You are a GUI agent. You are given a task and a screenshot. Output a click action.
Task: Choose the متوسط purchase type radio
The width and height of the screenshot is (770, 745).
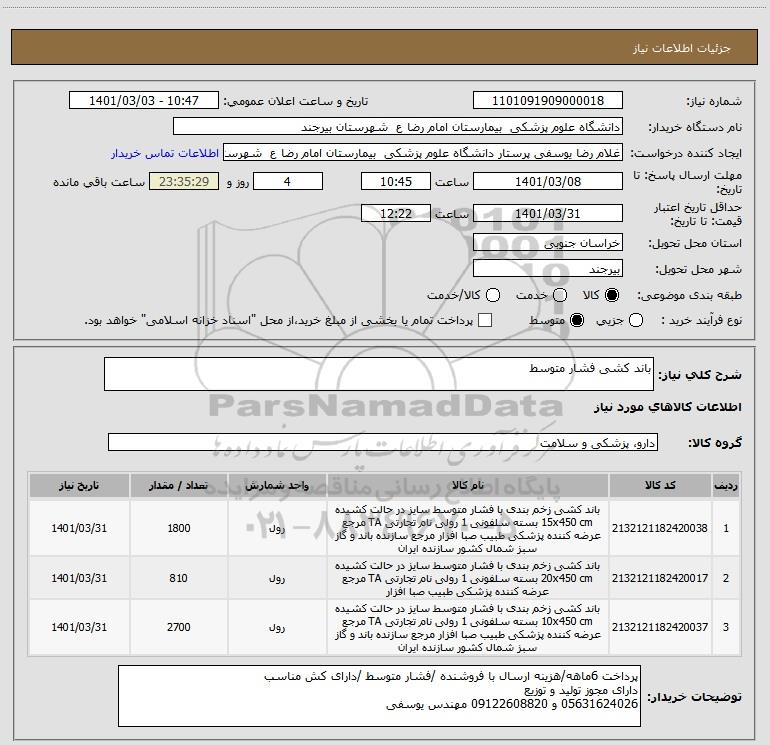pyautogui.click(x=577, y=320)
